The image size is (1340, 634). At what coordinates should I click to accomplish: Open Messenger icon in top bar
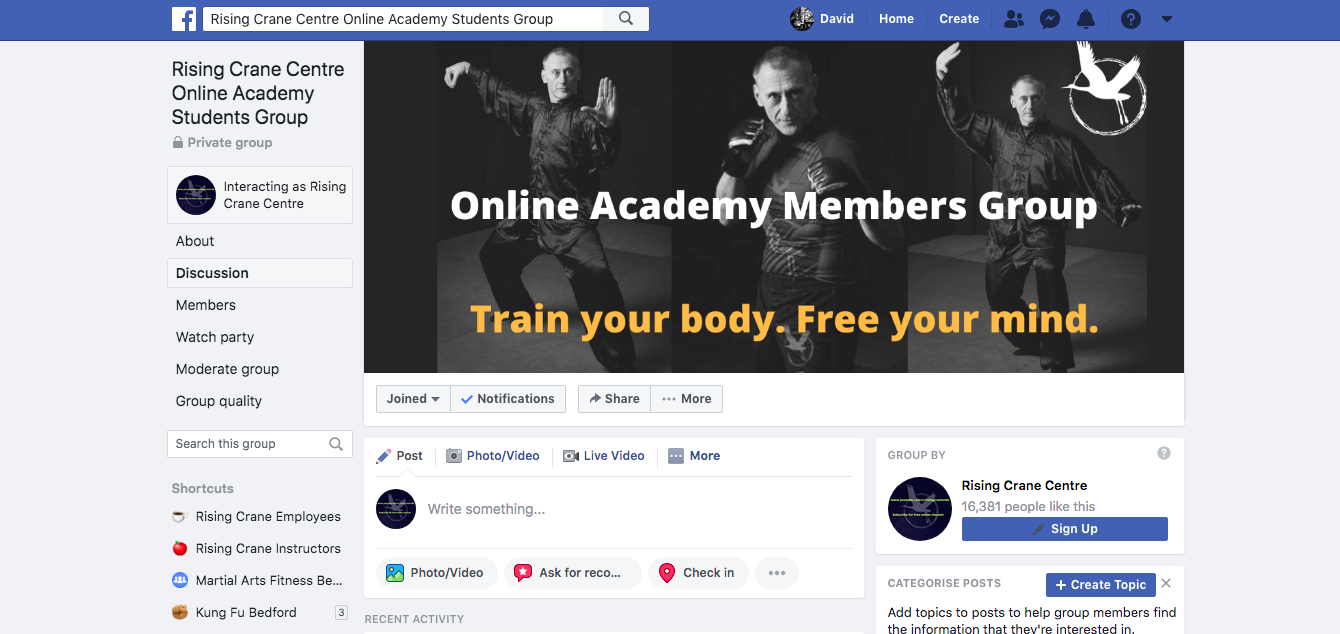click(x=1049, y=19)
